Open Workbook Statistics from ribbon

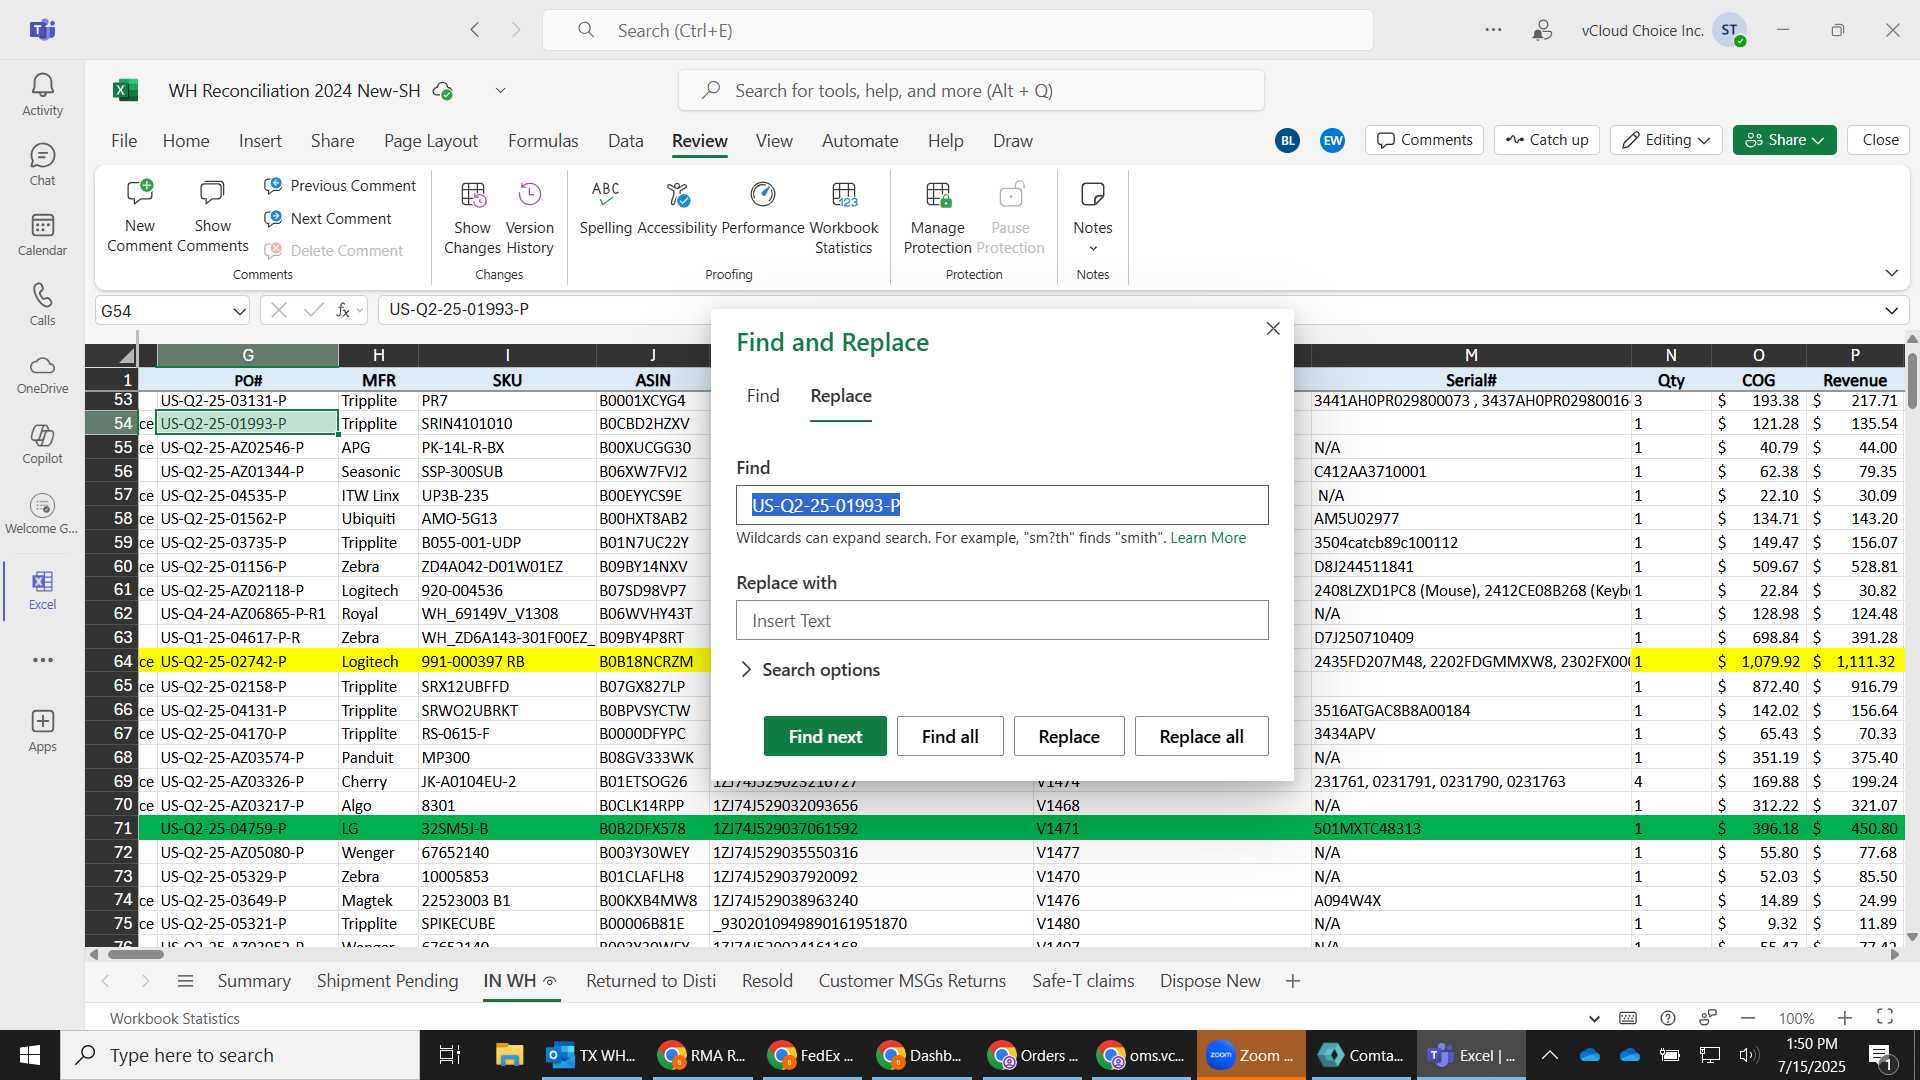(843, 217)
